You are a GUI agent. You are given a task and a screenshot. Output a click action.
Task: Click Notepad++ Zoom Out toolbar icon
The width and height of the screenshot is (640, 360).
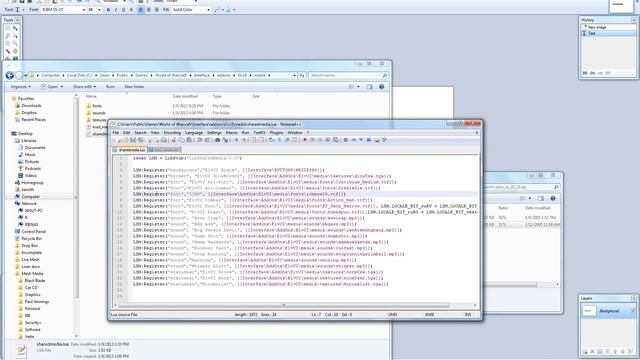[244, 140]
